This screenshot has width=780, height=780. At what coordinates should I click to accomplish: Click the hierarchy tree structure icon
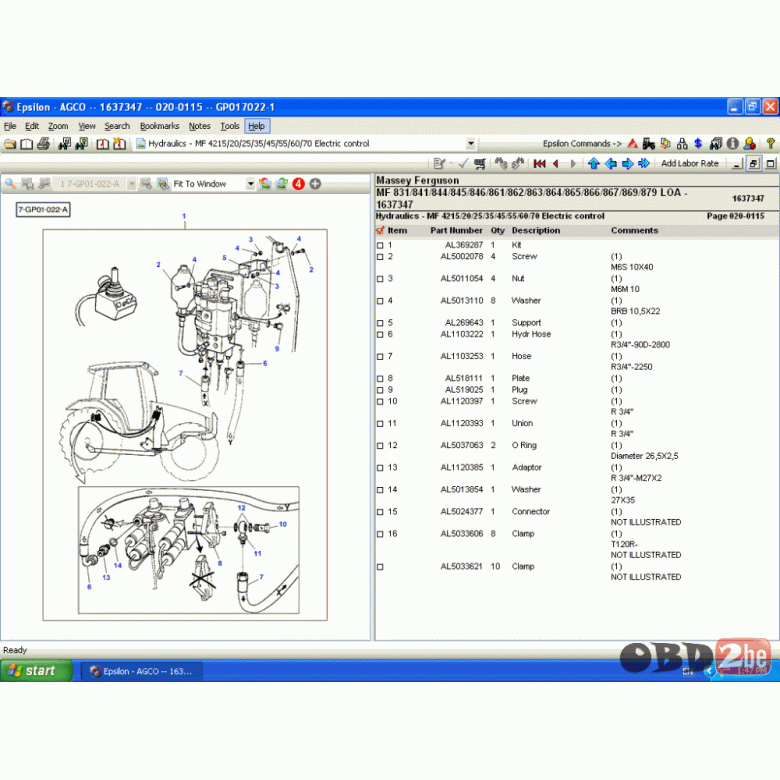pyautogui.click(x=682, y=144)
